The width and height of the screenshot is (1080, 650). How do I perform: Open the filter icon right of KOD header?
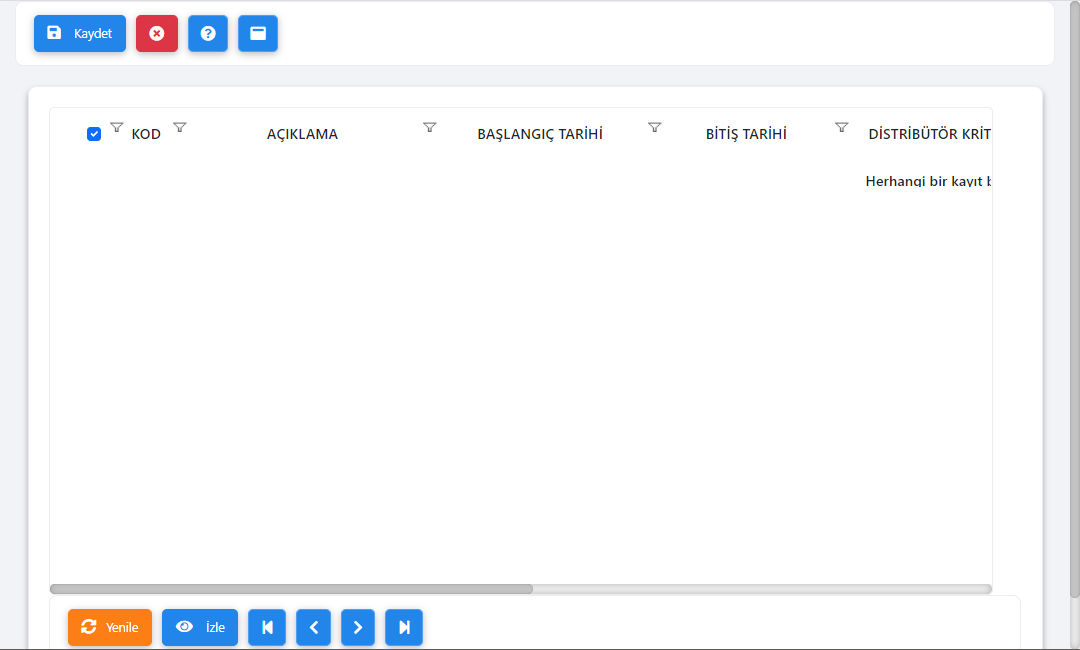pyautogui.click(x=180, y=127)
